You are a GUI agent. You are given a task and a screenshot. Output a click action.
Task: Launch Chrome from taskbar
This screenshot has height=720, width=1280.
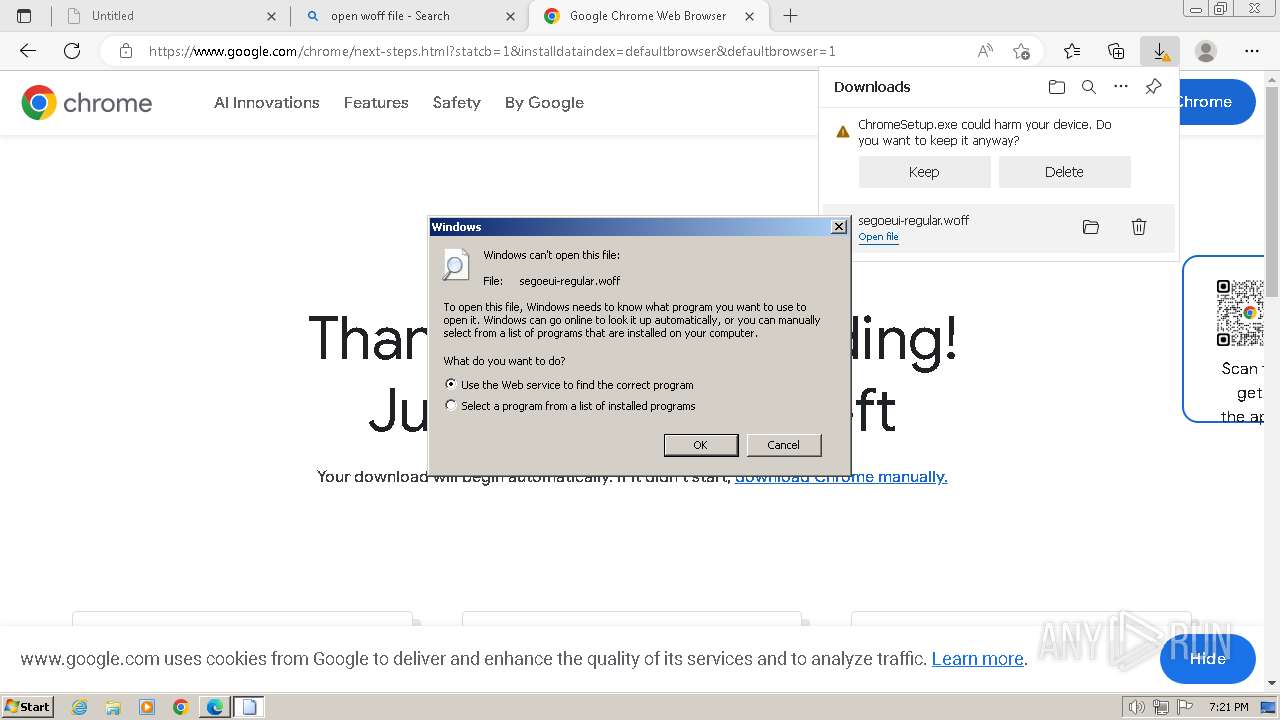click(181, 707)
